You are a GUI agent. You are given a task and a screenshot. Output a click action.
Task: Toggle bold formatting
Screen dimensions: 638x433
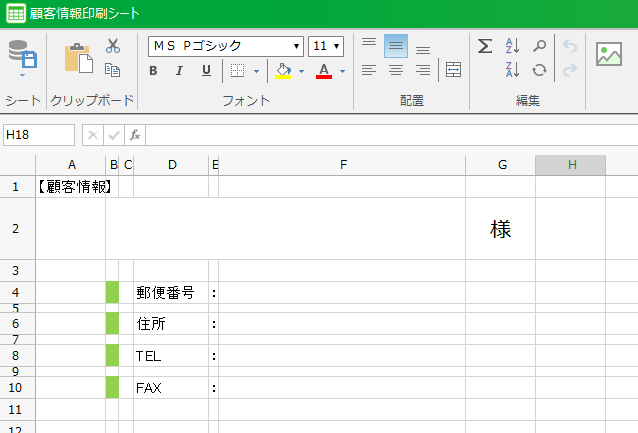pyautogui.click(x=153, y=70)
